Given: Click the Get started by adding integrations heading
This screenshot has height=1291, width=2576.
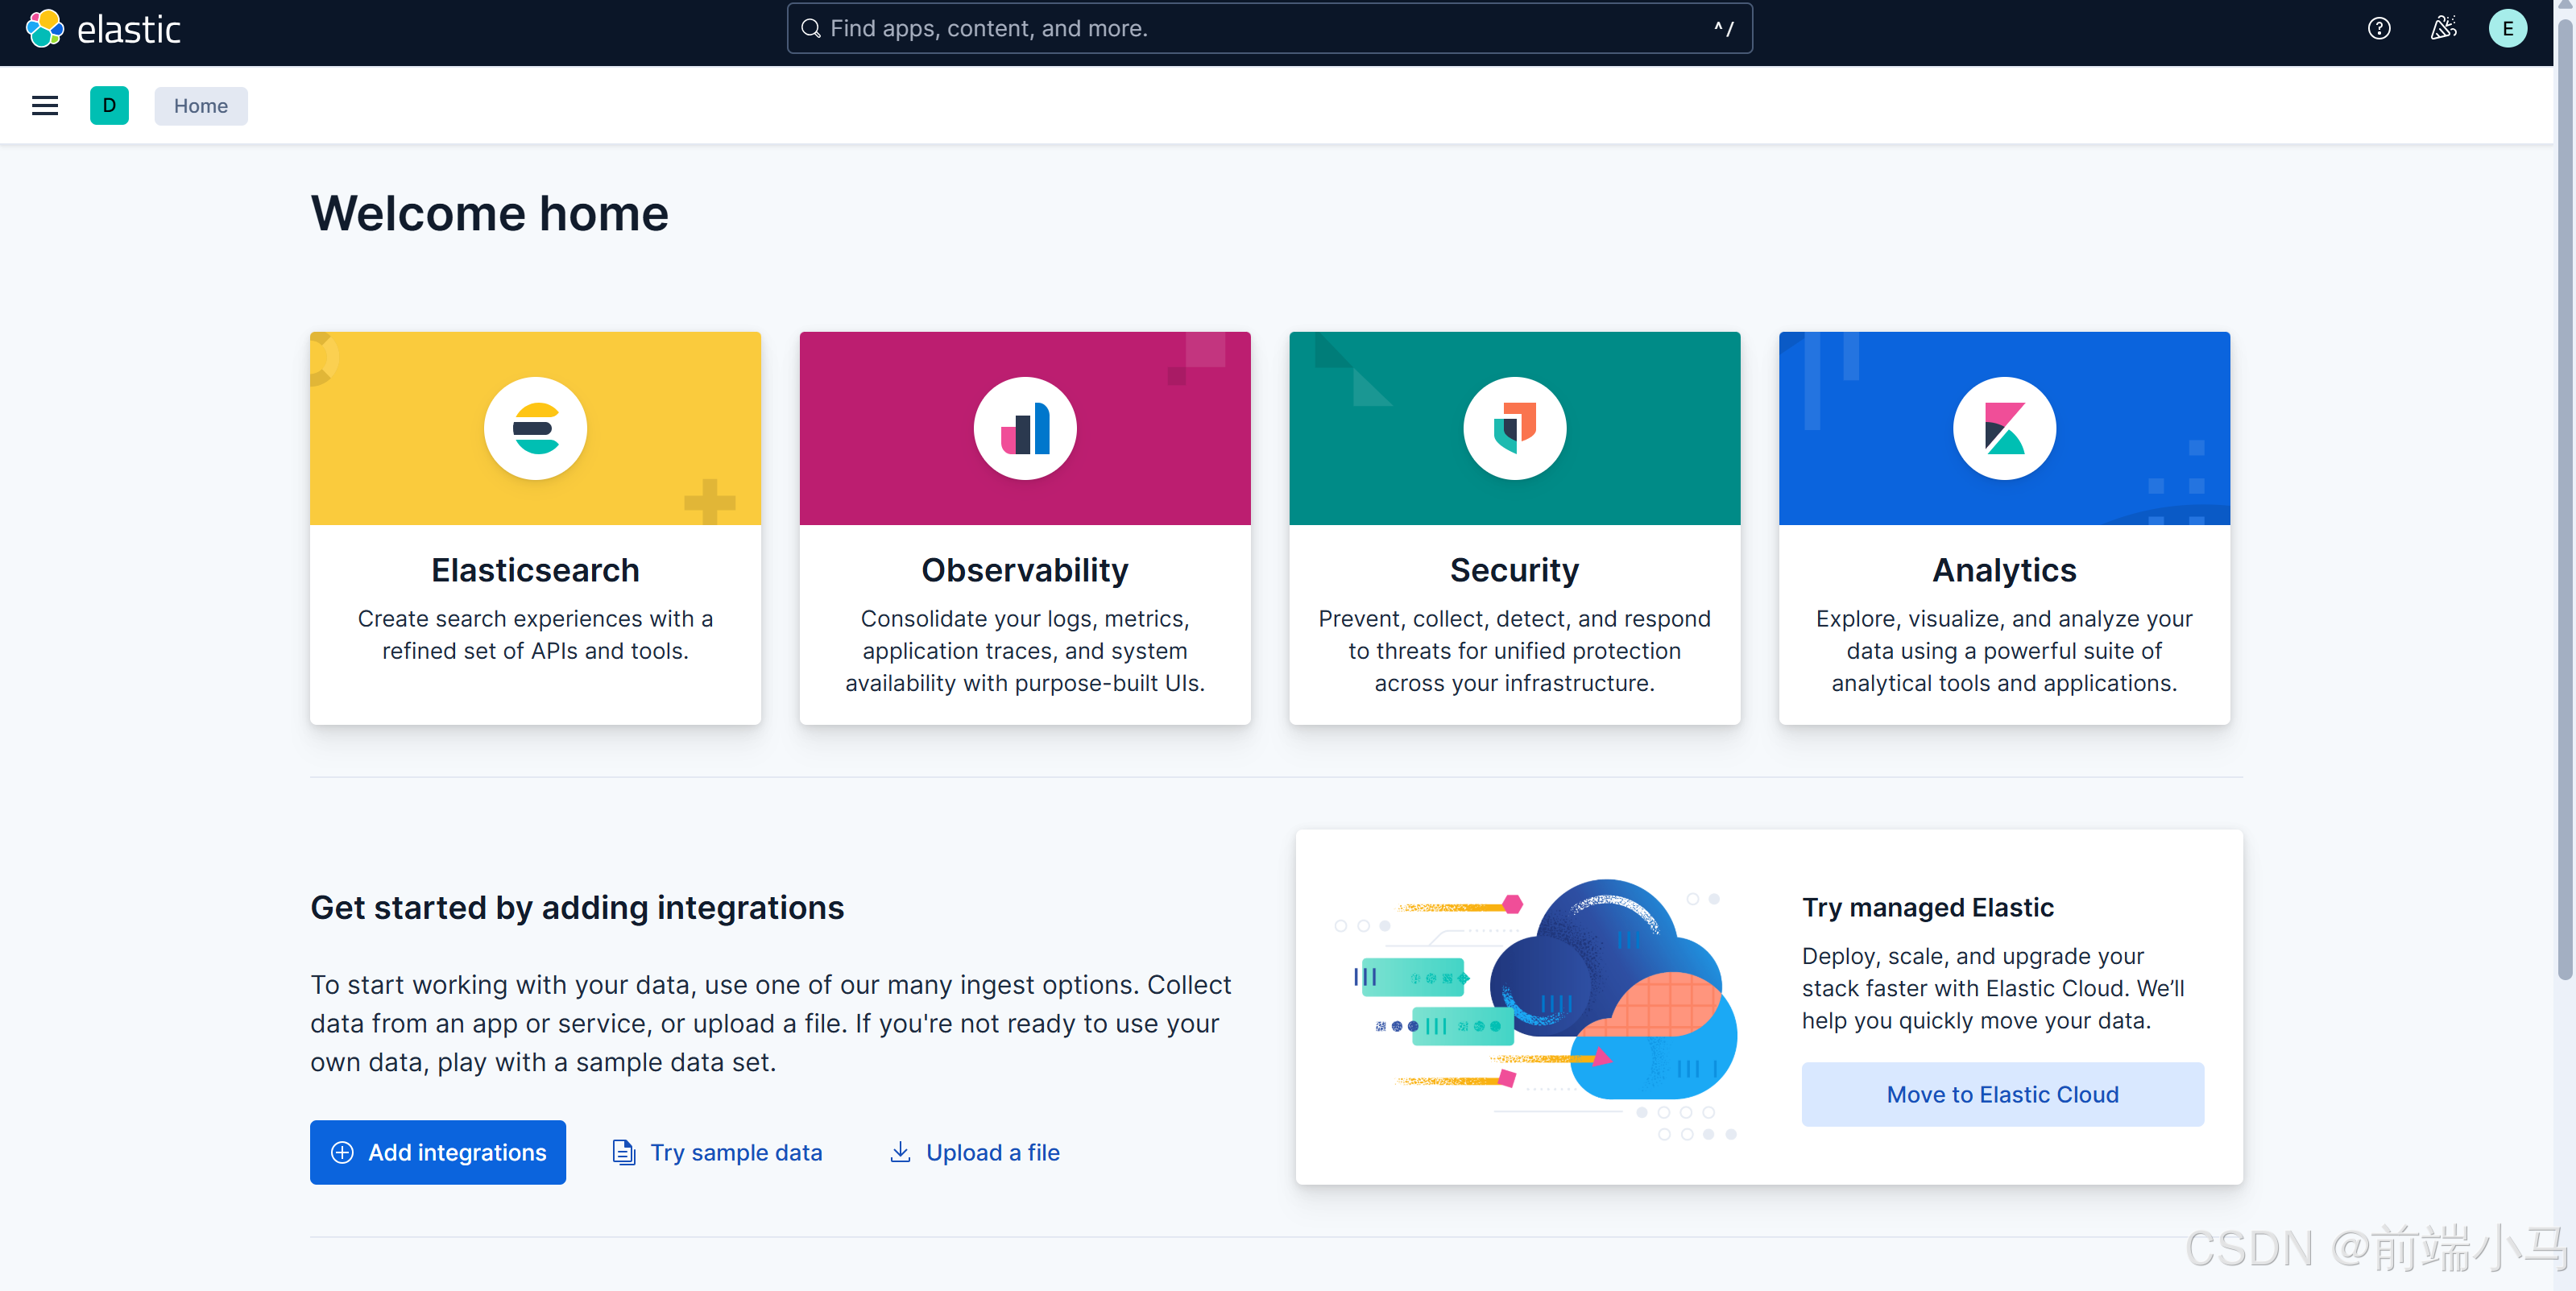Looking at the screenshot, I should pos(577,907).
